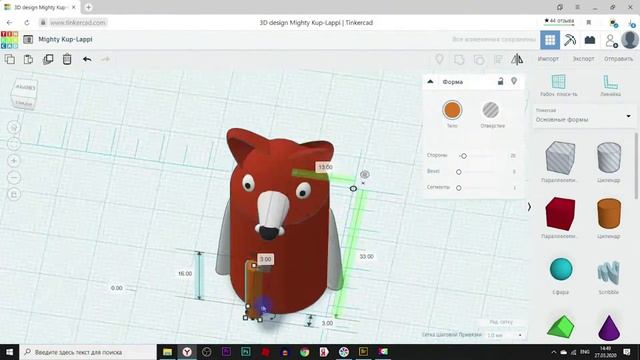Click the Send To button
This screenshot has width=640, height=360.
pos(618,59)
